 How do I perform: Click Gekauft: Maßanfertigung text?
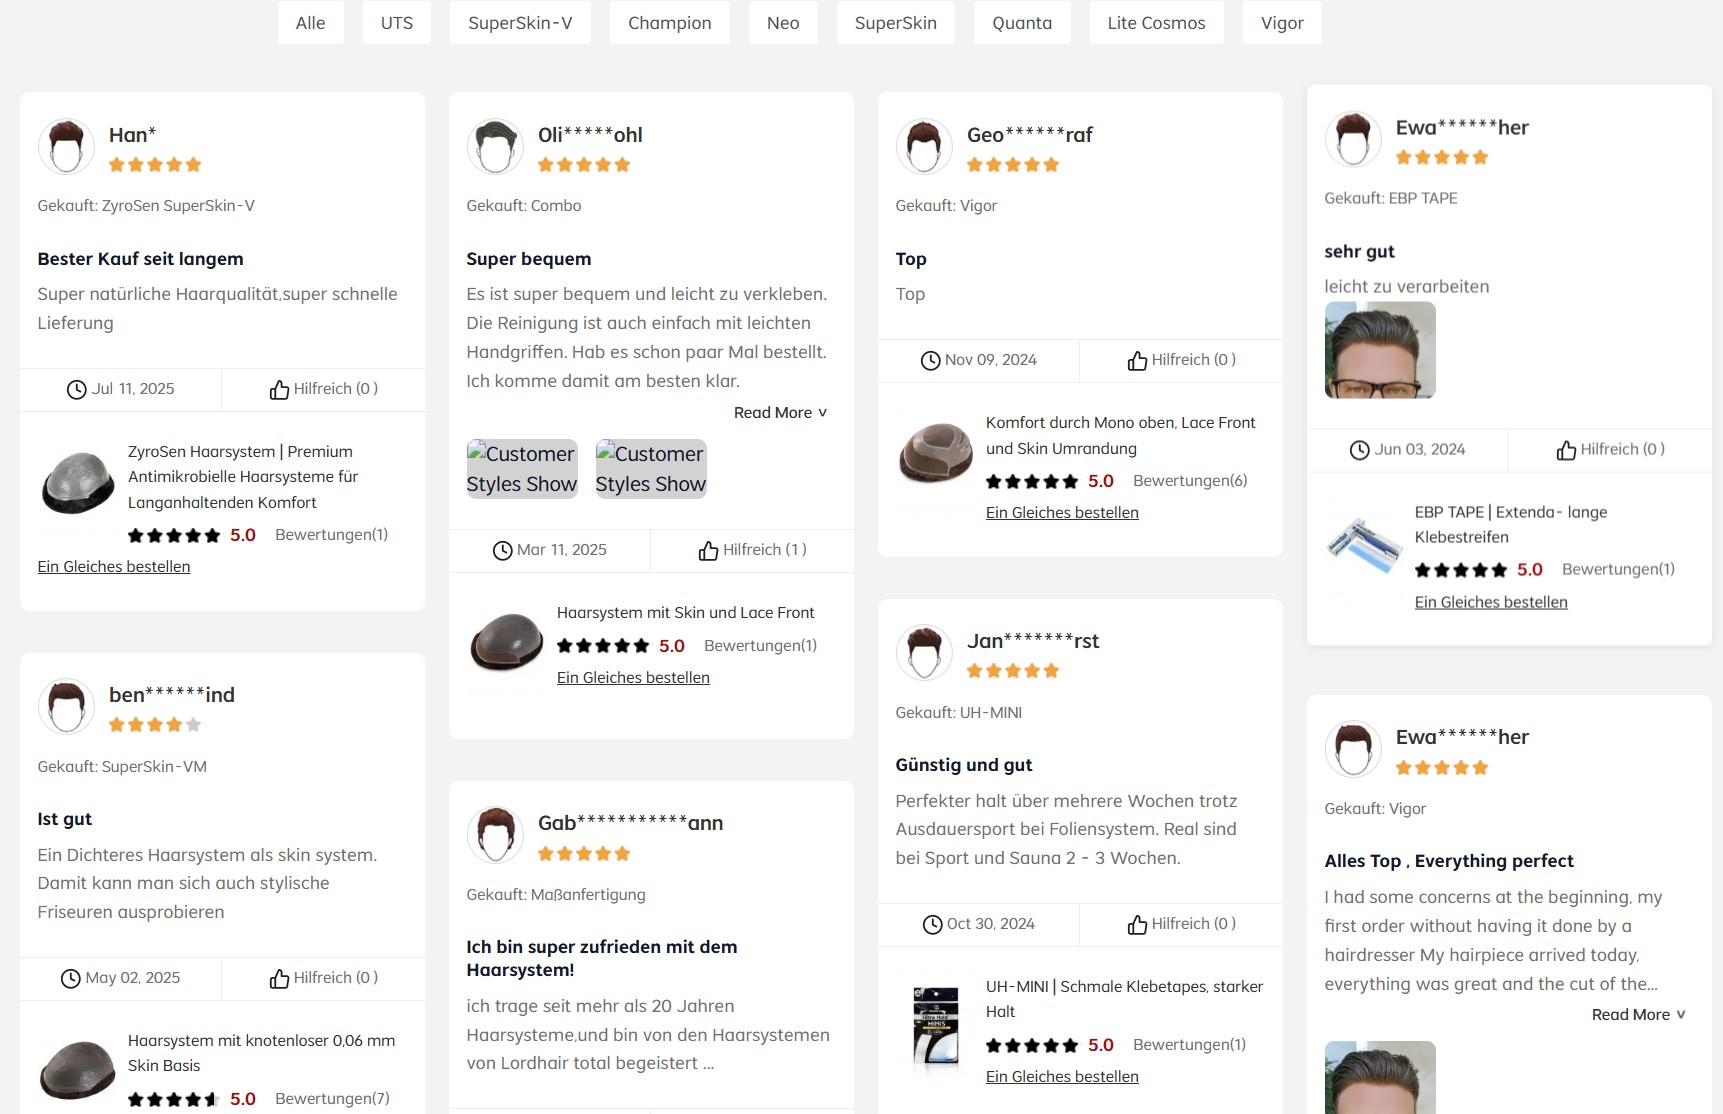pos(556,895)
